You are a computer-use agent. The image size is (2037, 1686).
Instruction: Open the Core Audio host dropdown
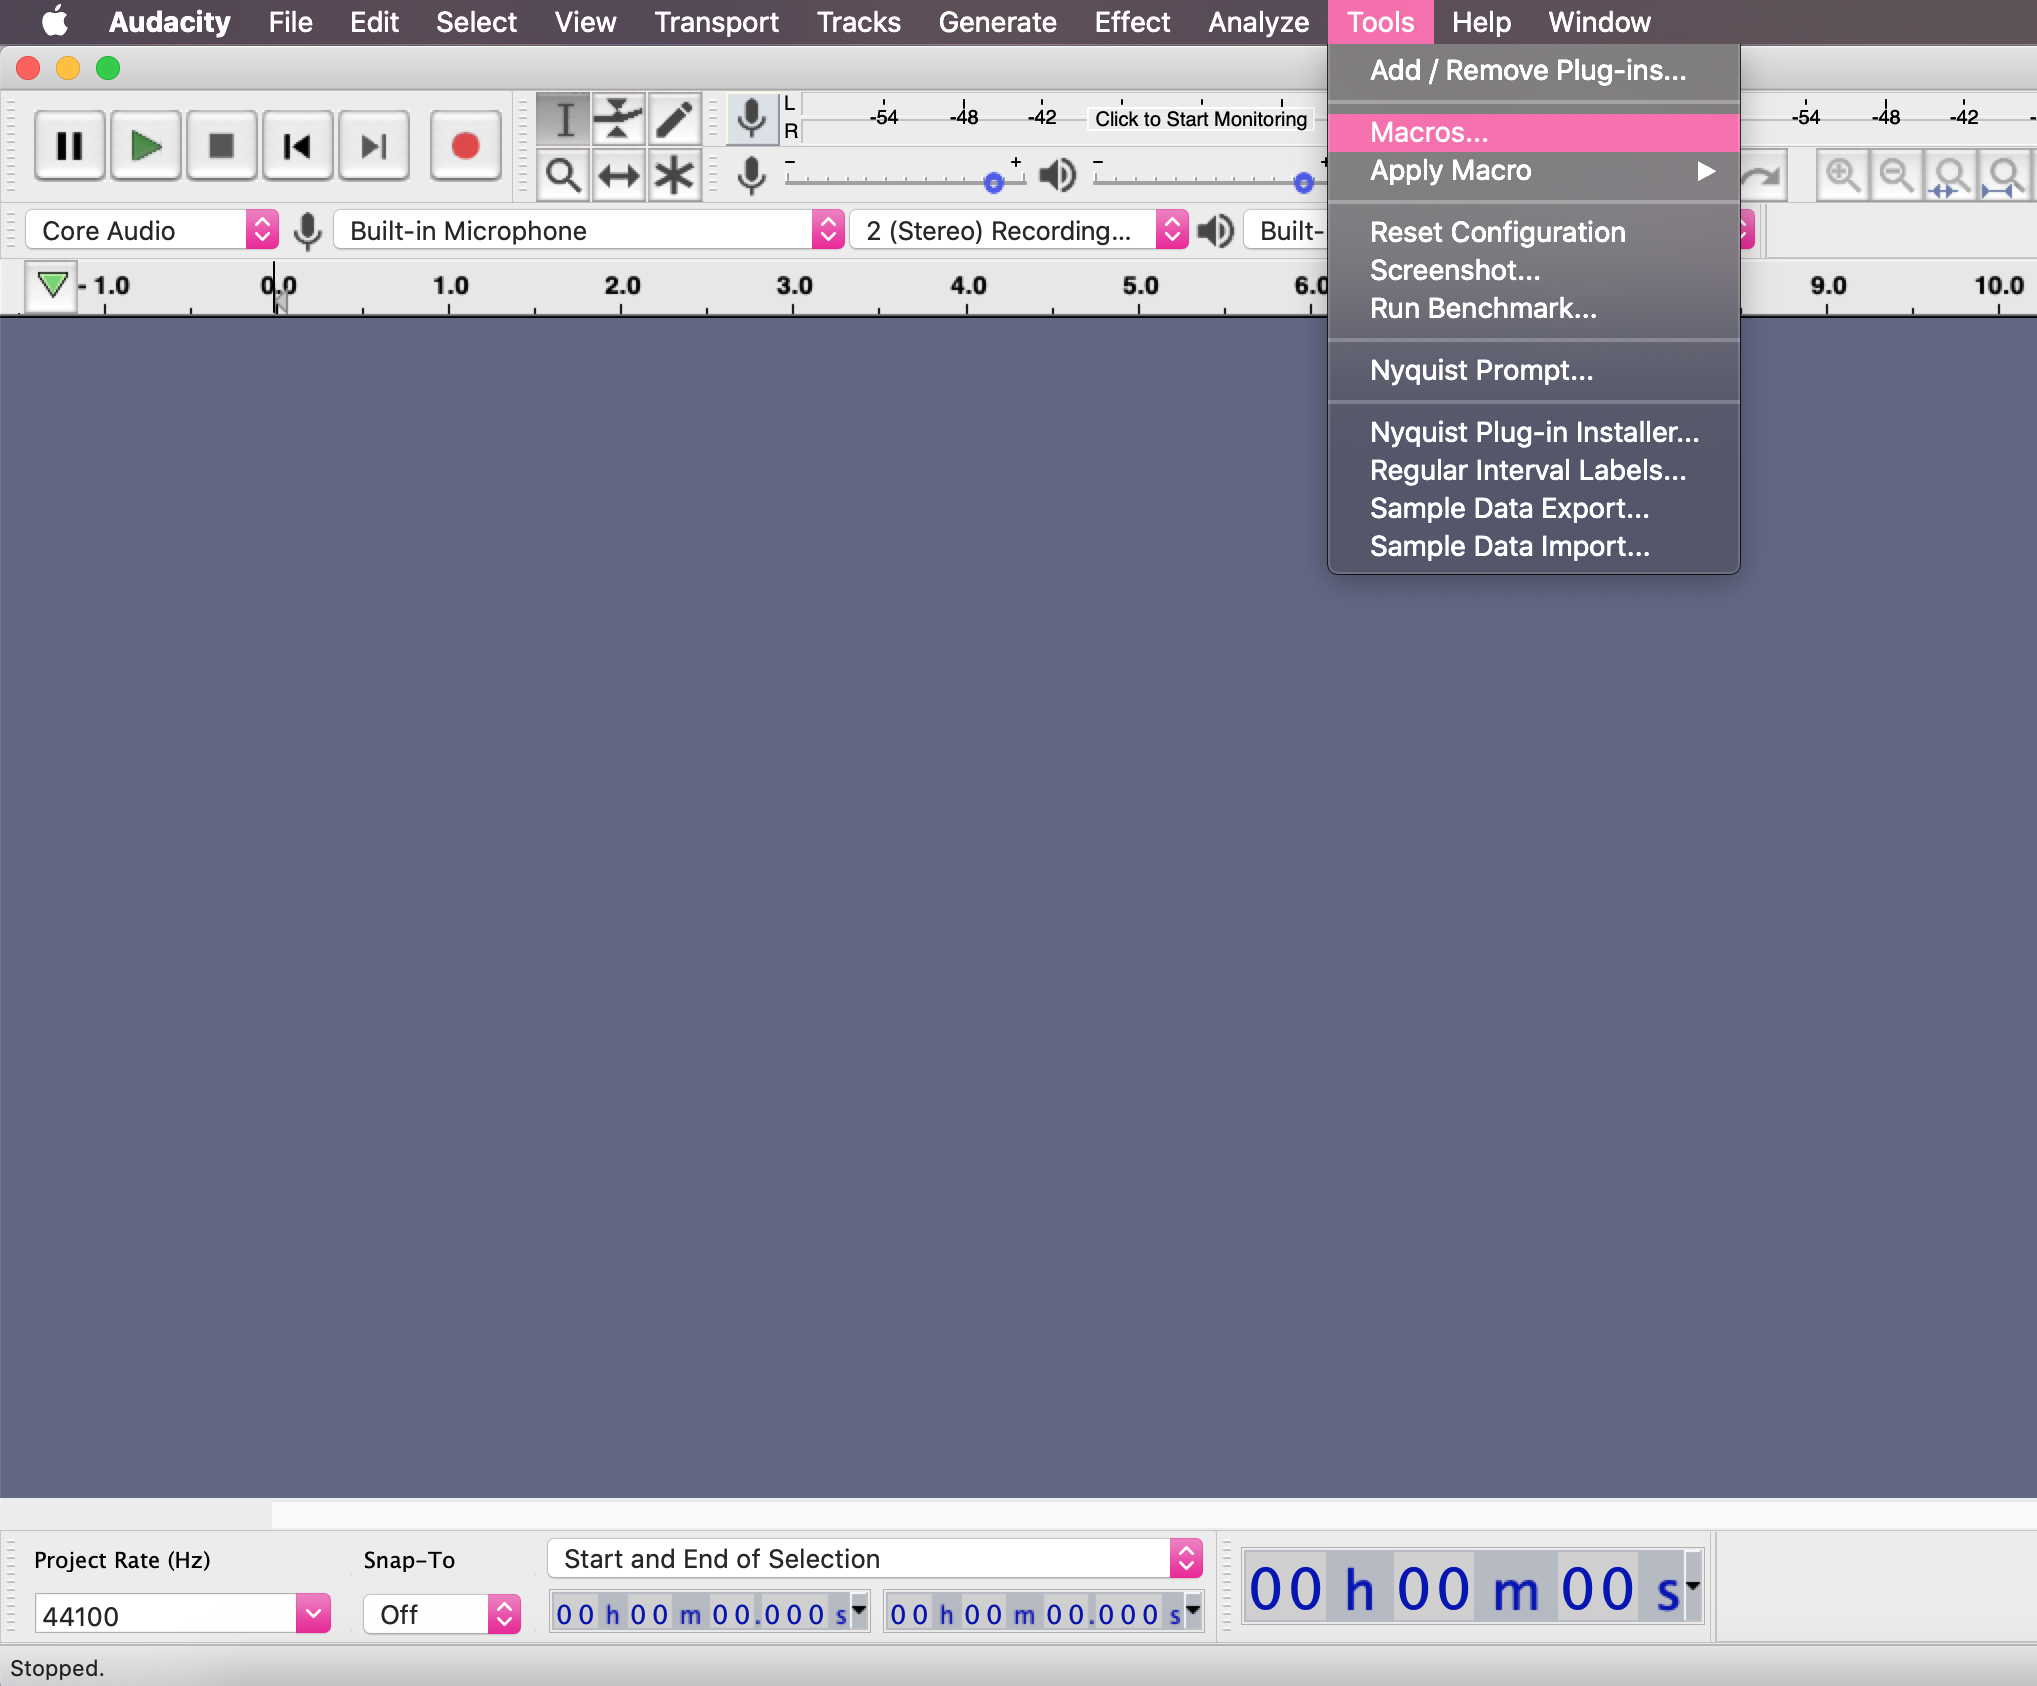(262, 230)
